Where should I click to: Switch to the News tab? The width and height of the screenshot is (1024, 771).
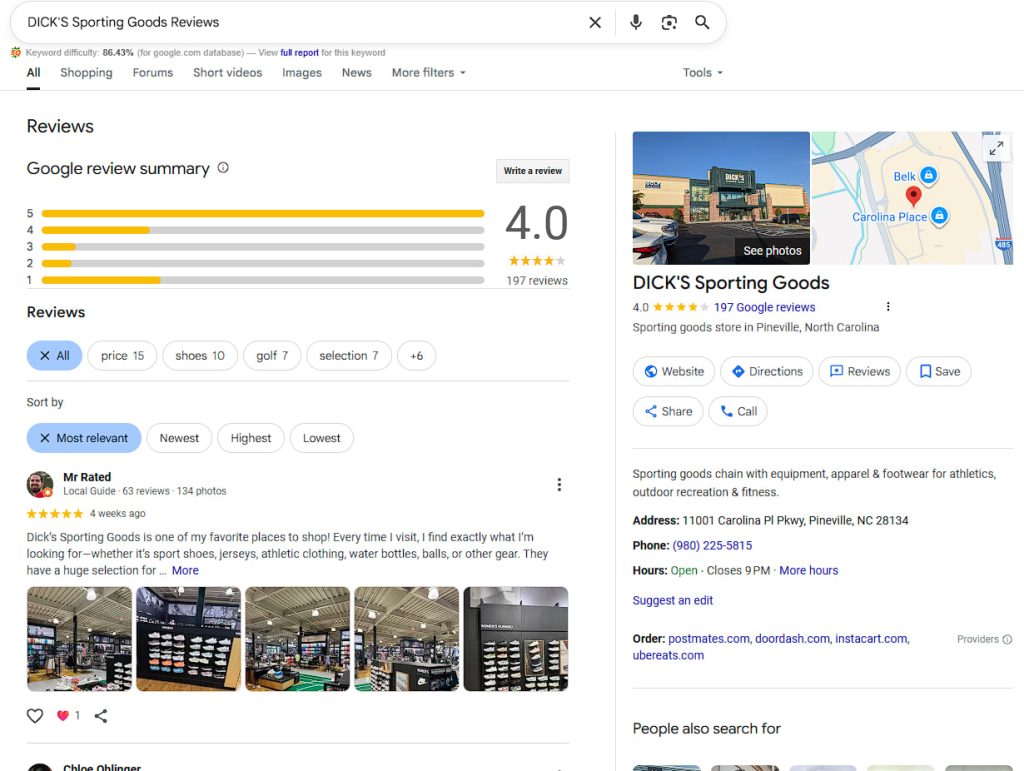pyautogui.click(x=357, y=72)
